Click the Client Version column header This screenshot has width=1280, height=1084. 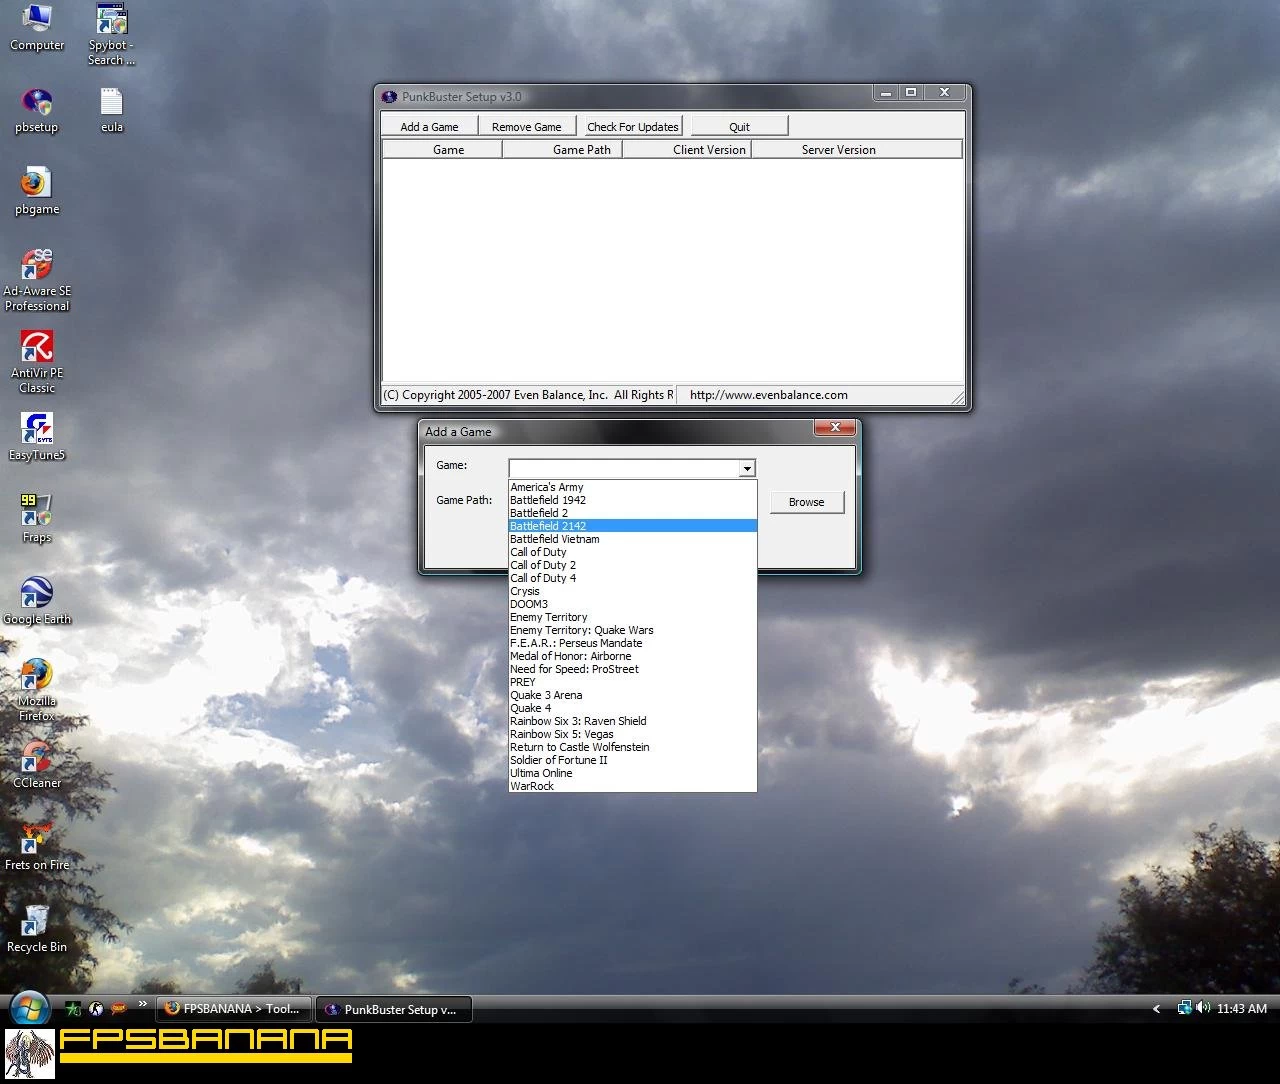click(x=687, y=150)
